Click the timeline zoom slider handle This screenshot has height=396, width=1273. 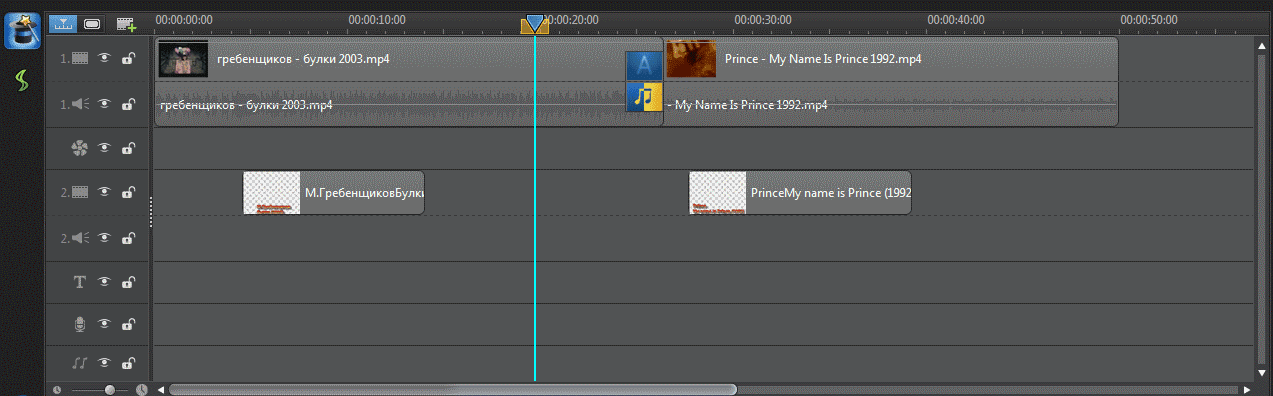tap(109, 389)
